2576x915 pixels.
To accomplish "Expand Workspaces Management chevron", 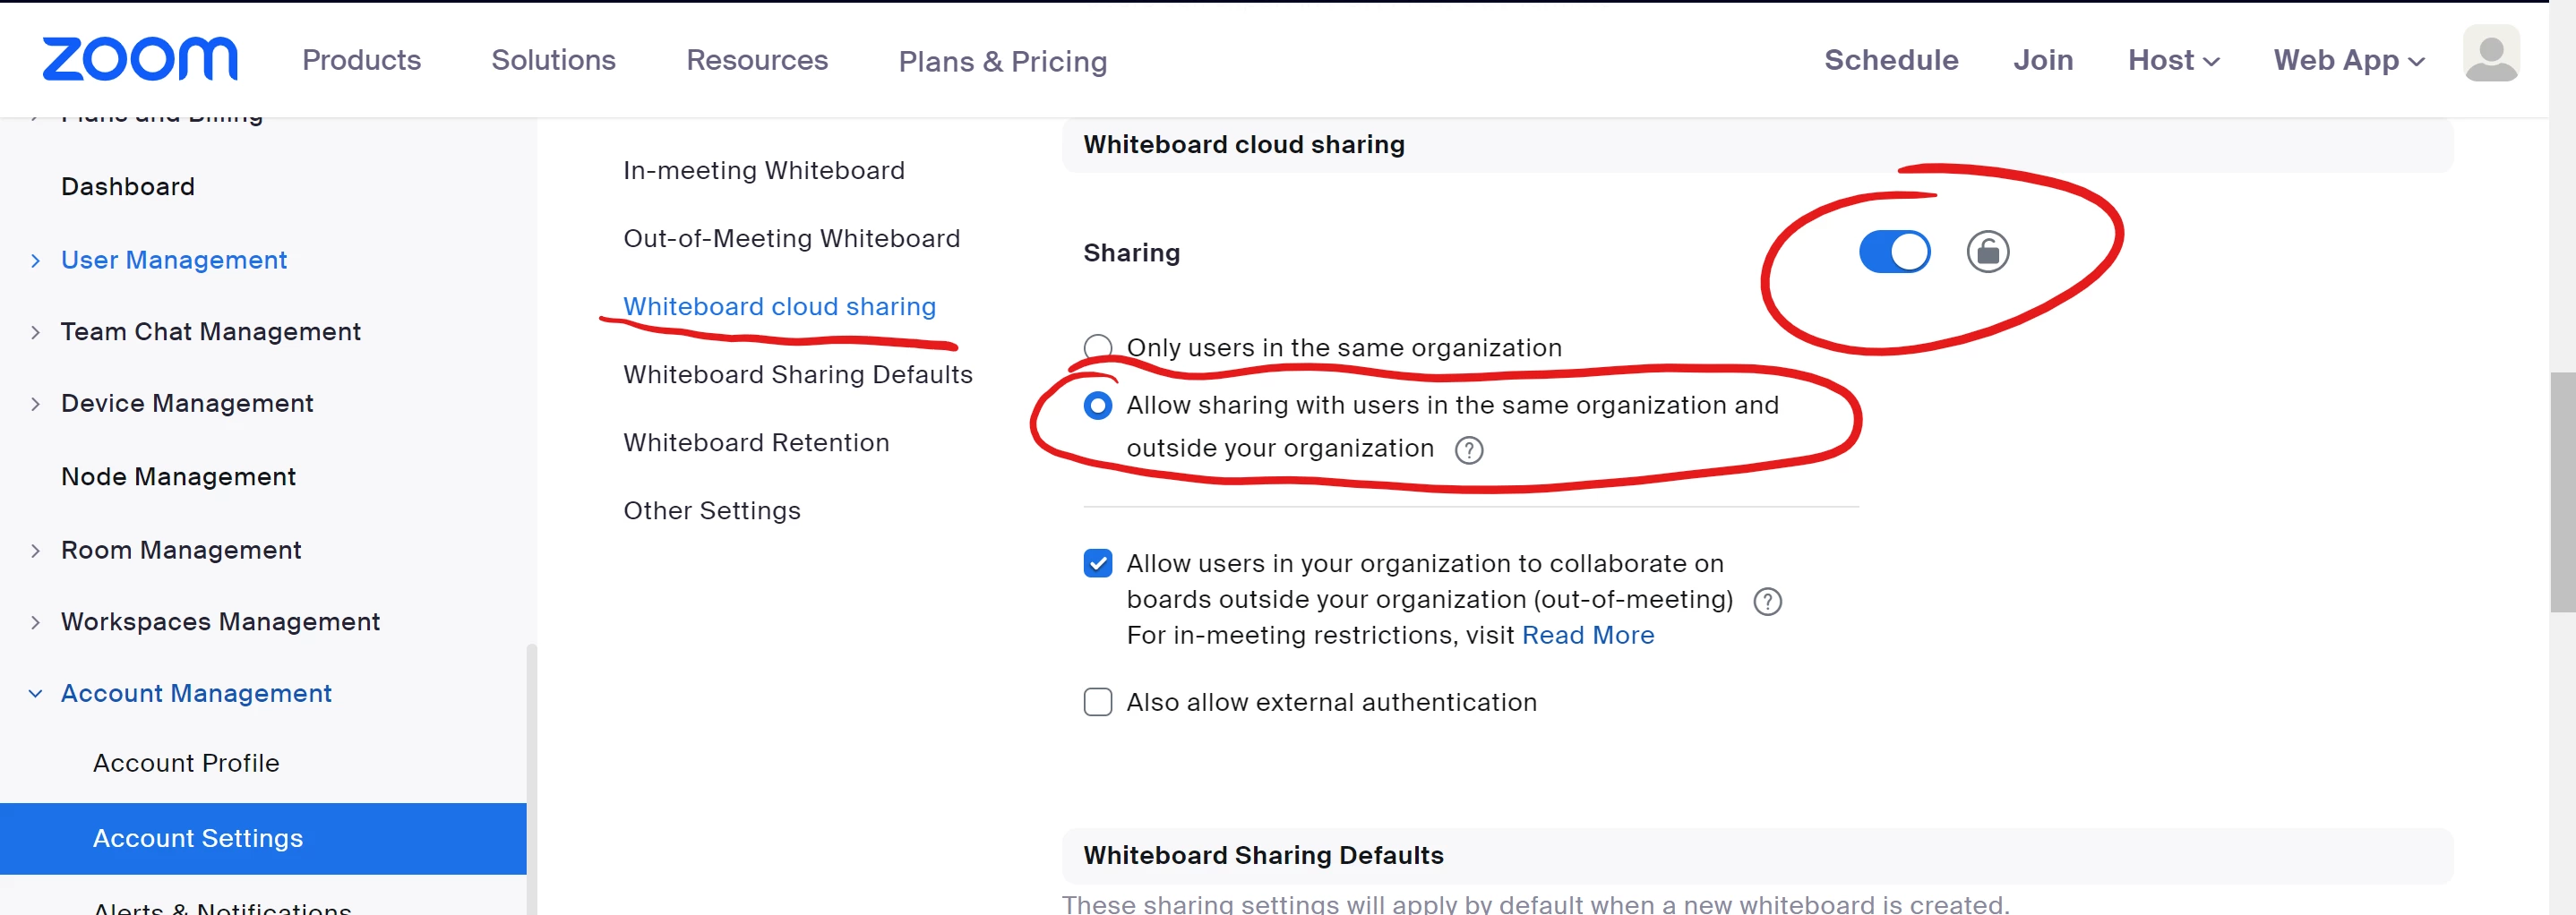I will click(x=36, y=622).
